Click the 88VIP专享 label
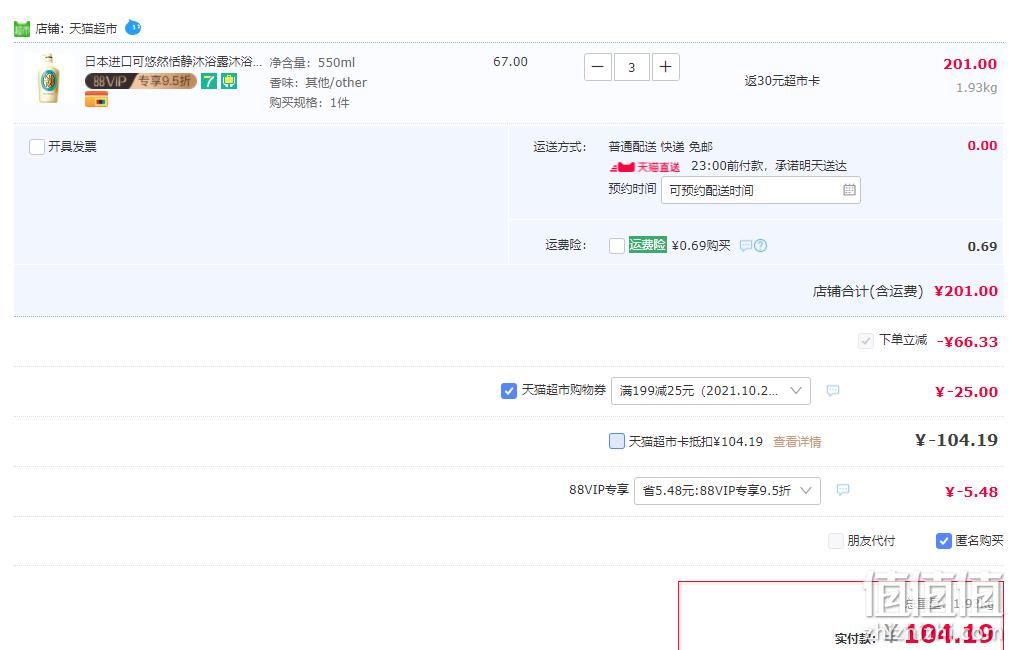 (x=598, y=490)
